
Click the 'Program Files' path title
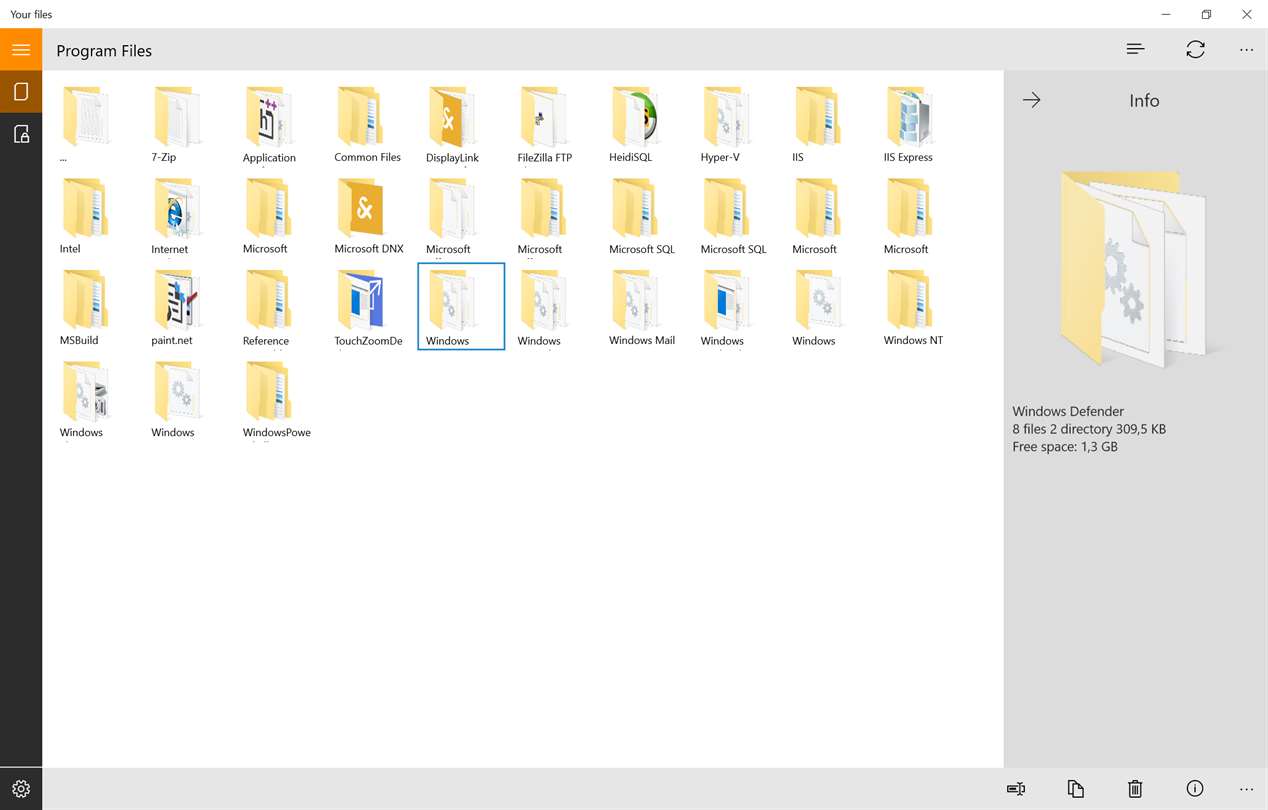pos(104,51)
